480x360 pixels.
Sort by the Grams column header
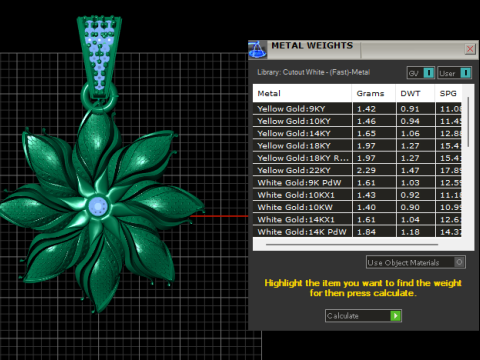pos(374,93)
